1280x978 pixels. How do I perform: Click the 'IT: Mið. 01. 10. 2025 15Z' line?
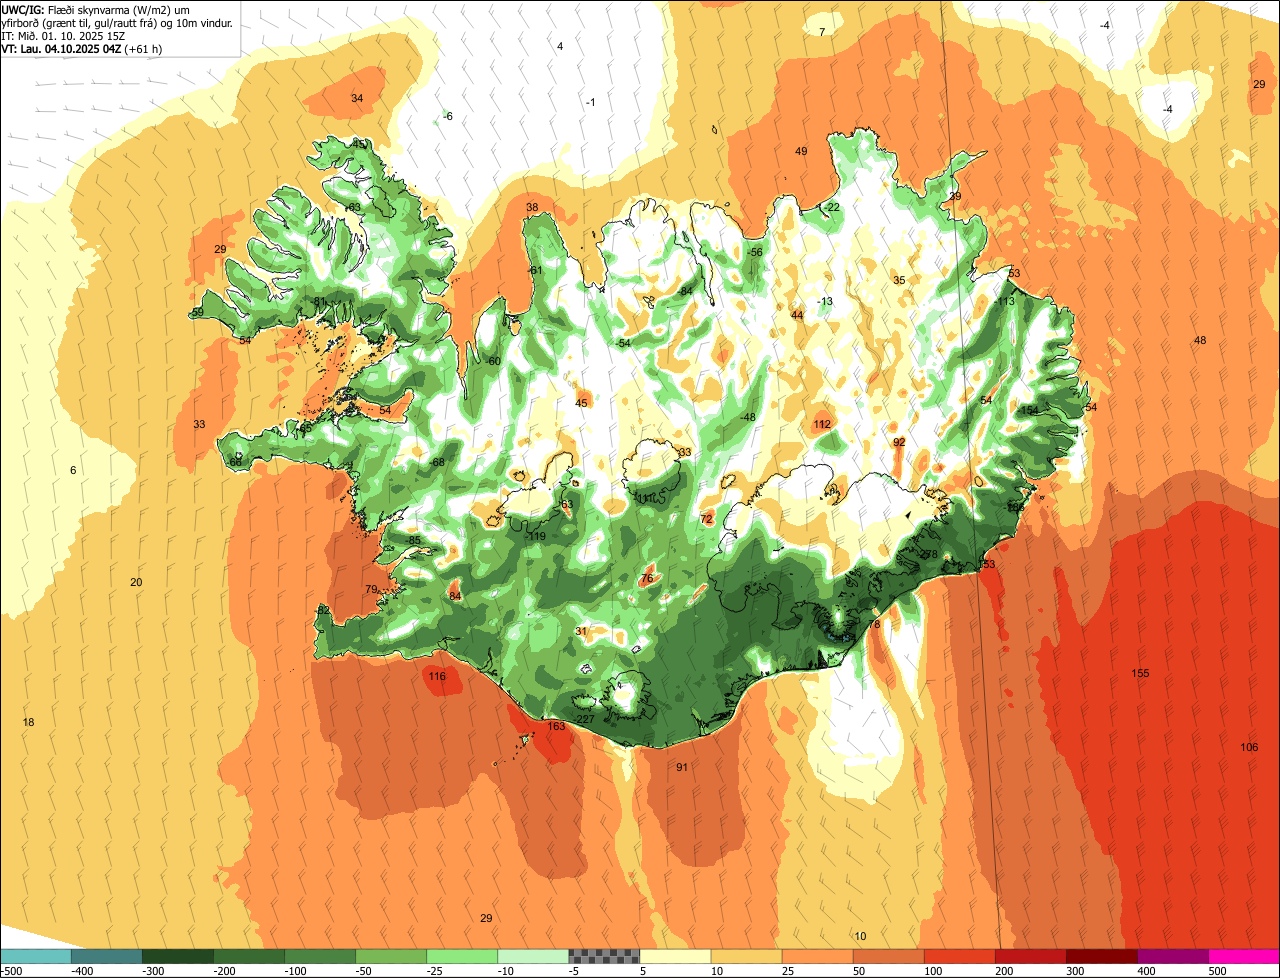(x=63, y=35)
